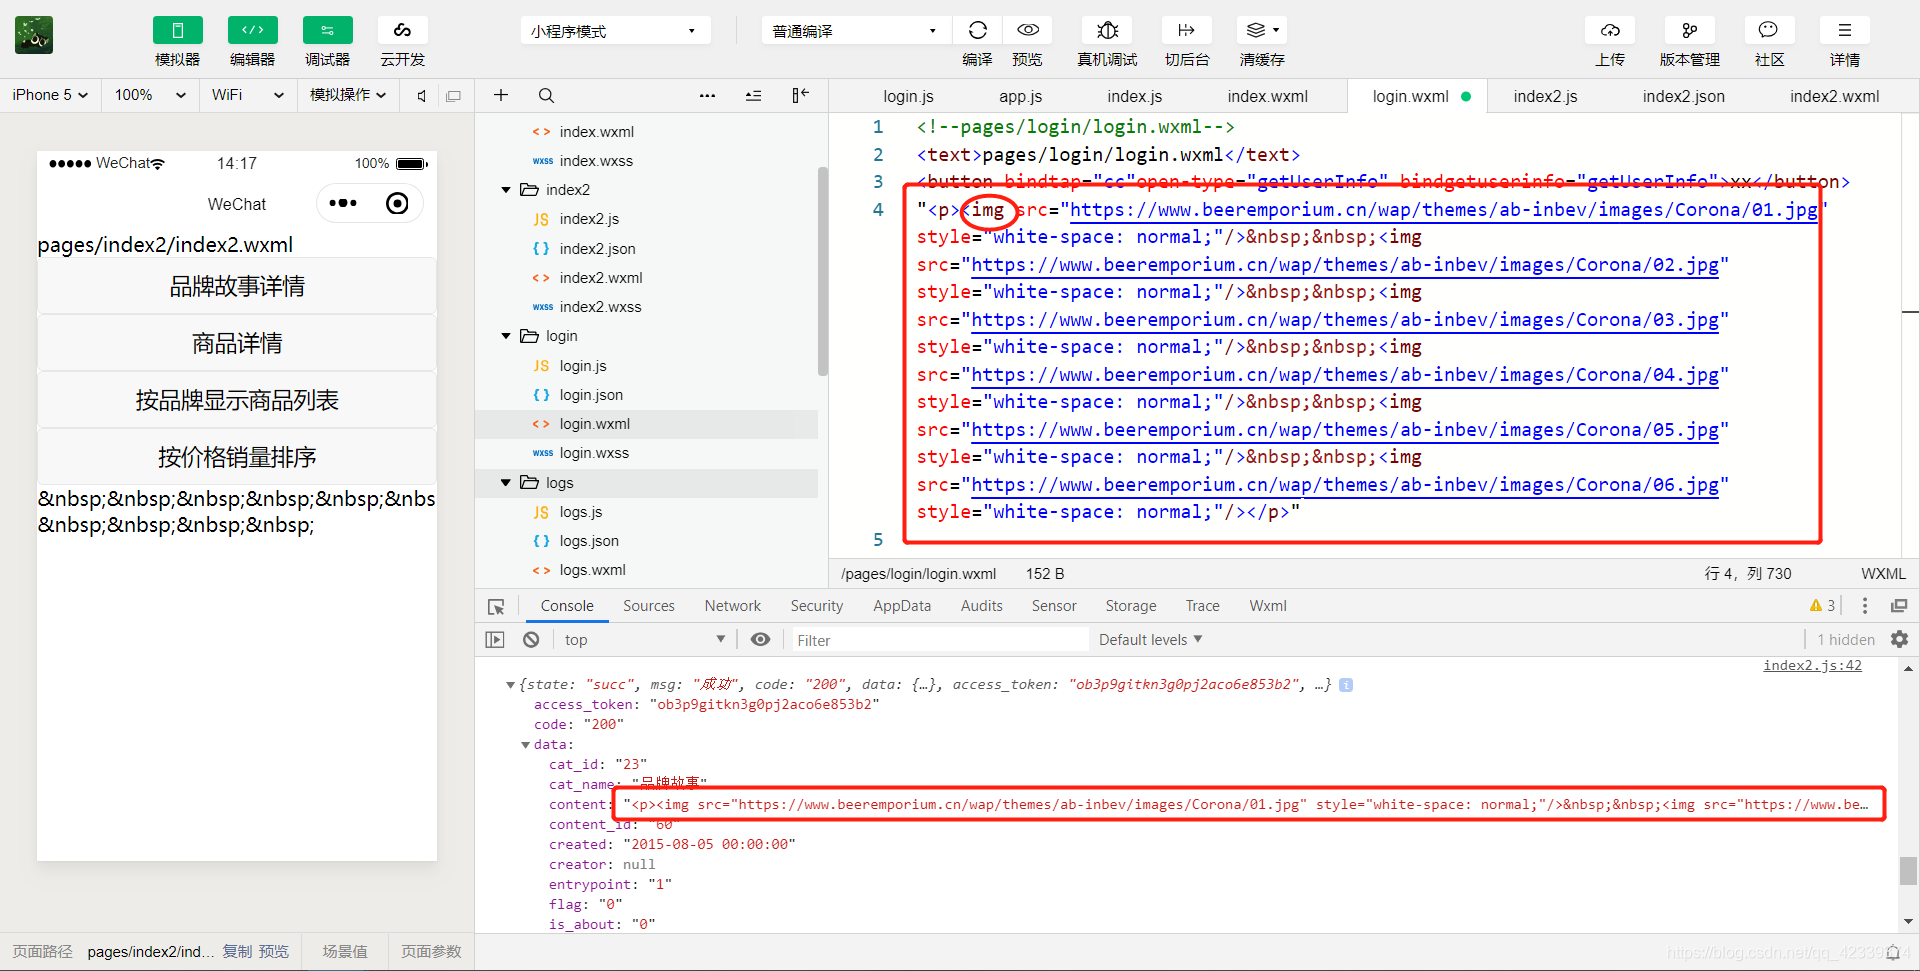Open the top context dropdown
The image size is (1920, 971).
point(644,640)
